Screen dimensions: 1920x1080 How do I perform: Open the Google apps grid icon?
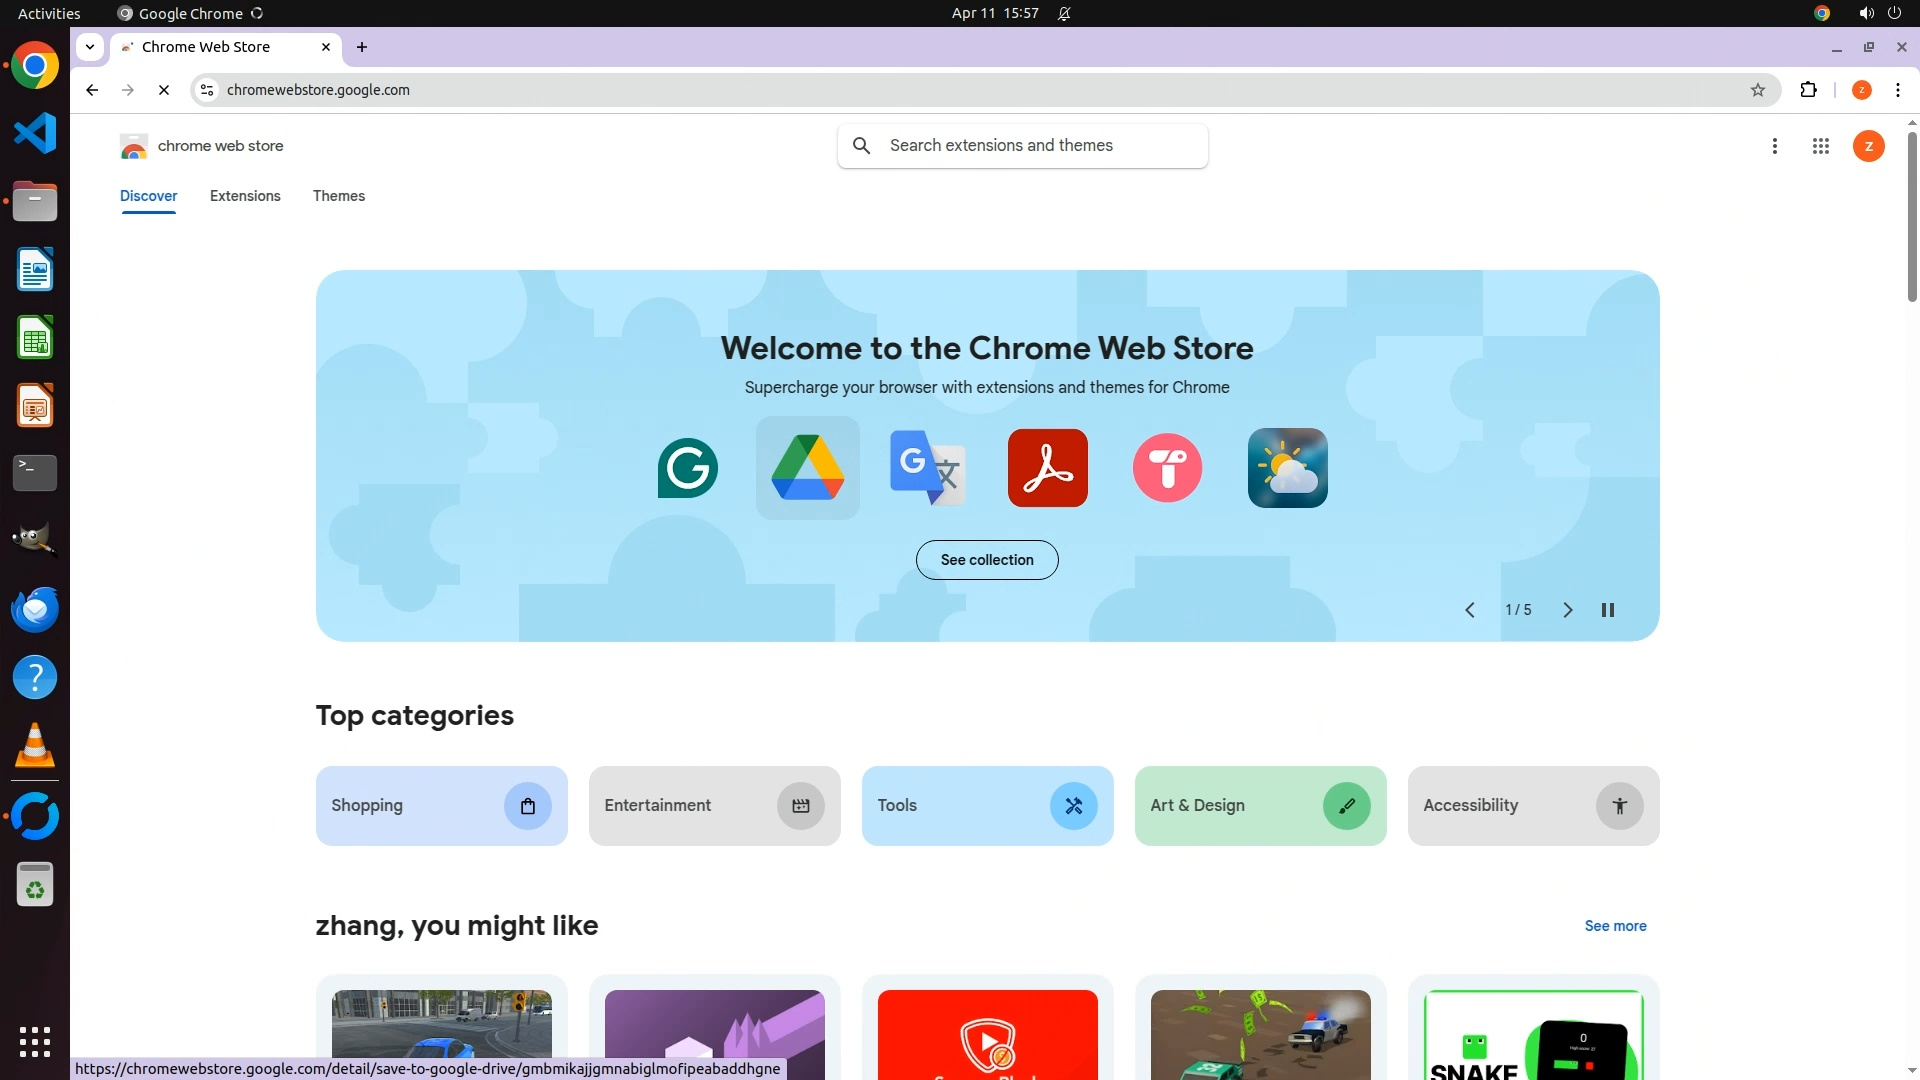[x=1820, y=146]
